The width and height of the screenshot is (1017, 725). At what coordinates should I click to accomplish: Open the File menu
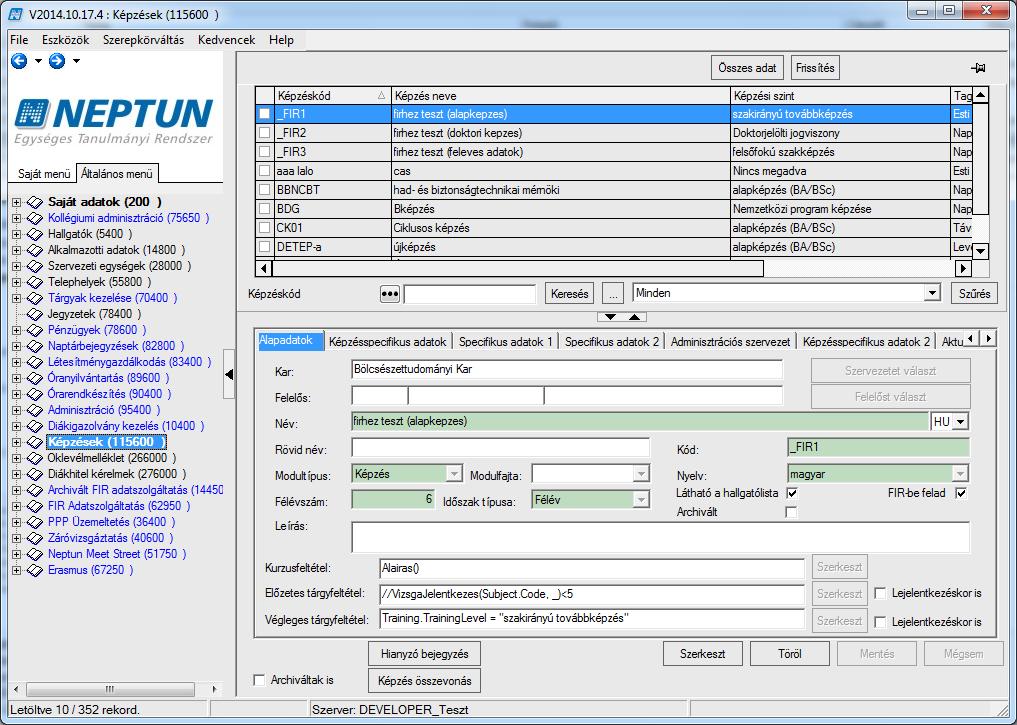(19, 40)
